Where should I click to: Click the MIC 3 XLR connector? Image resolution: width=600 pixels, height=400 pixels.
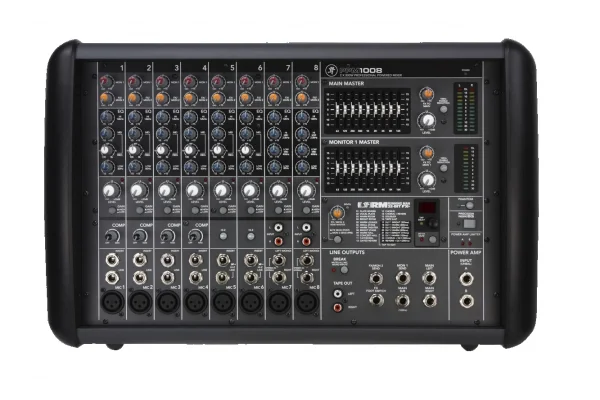(168, 302)
